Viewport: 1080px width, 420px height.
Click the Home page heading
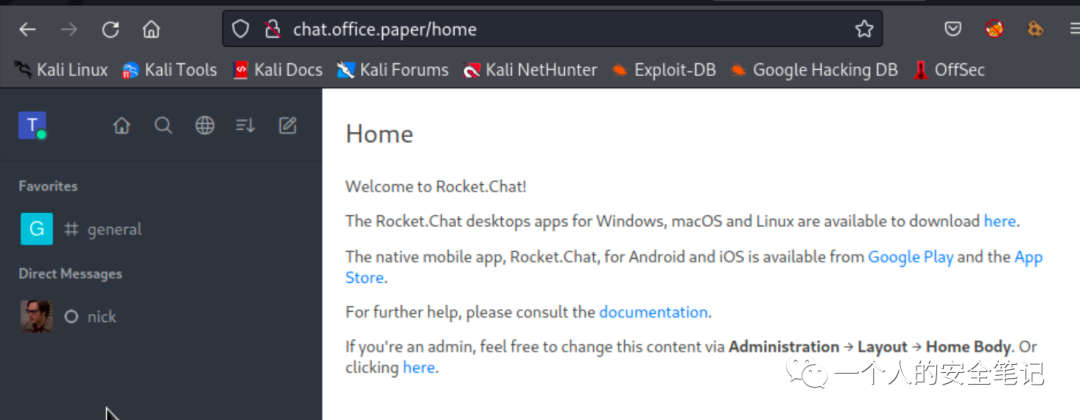click(x=380, y=134)
